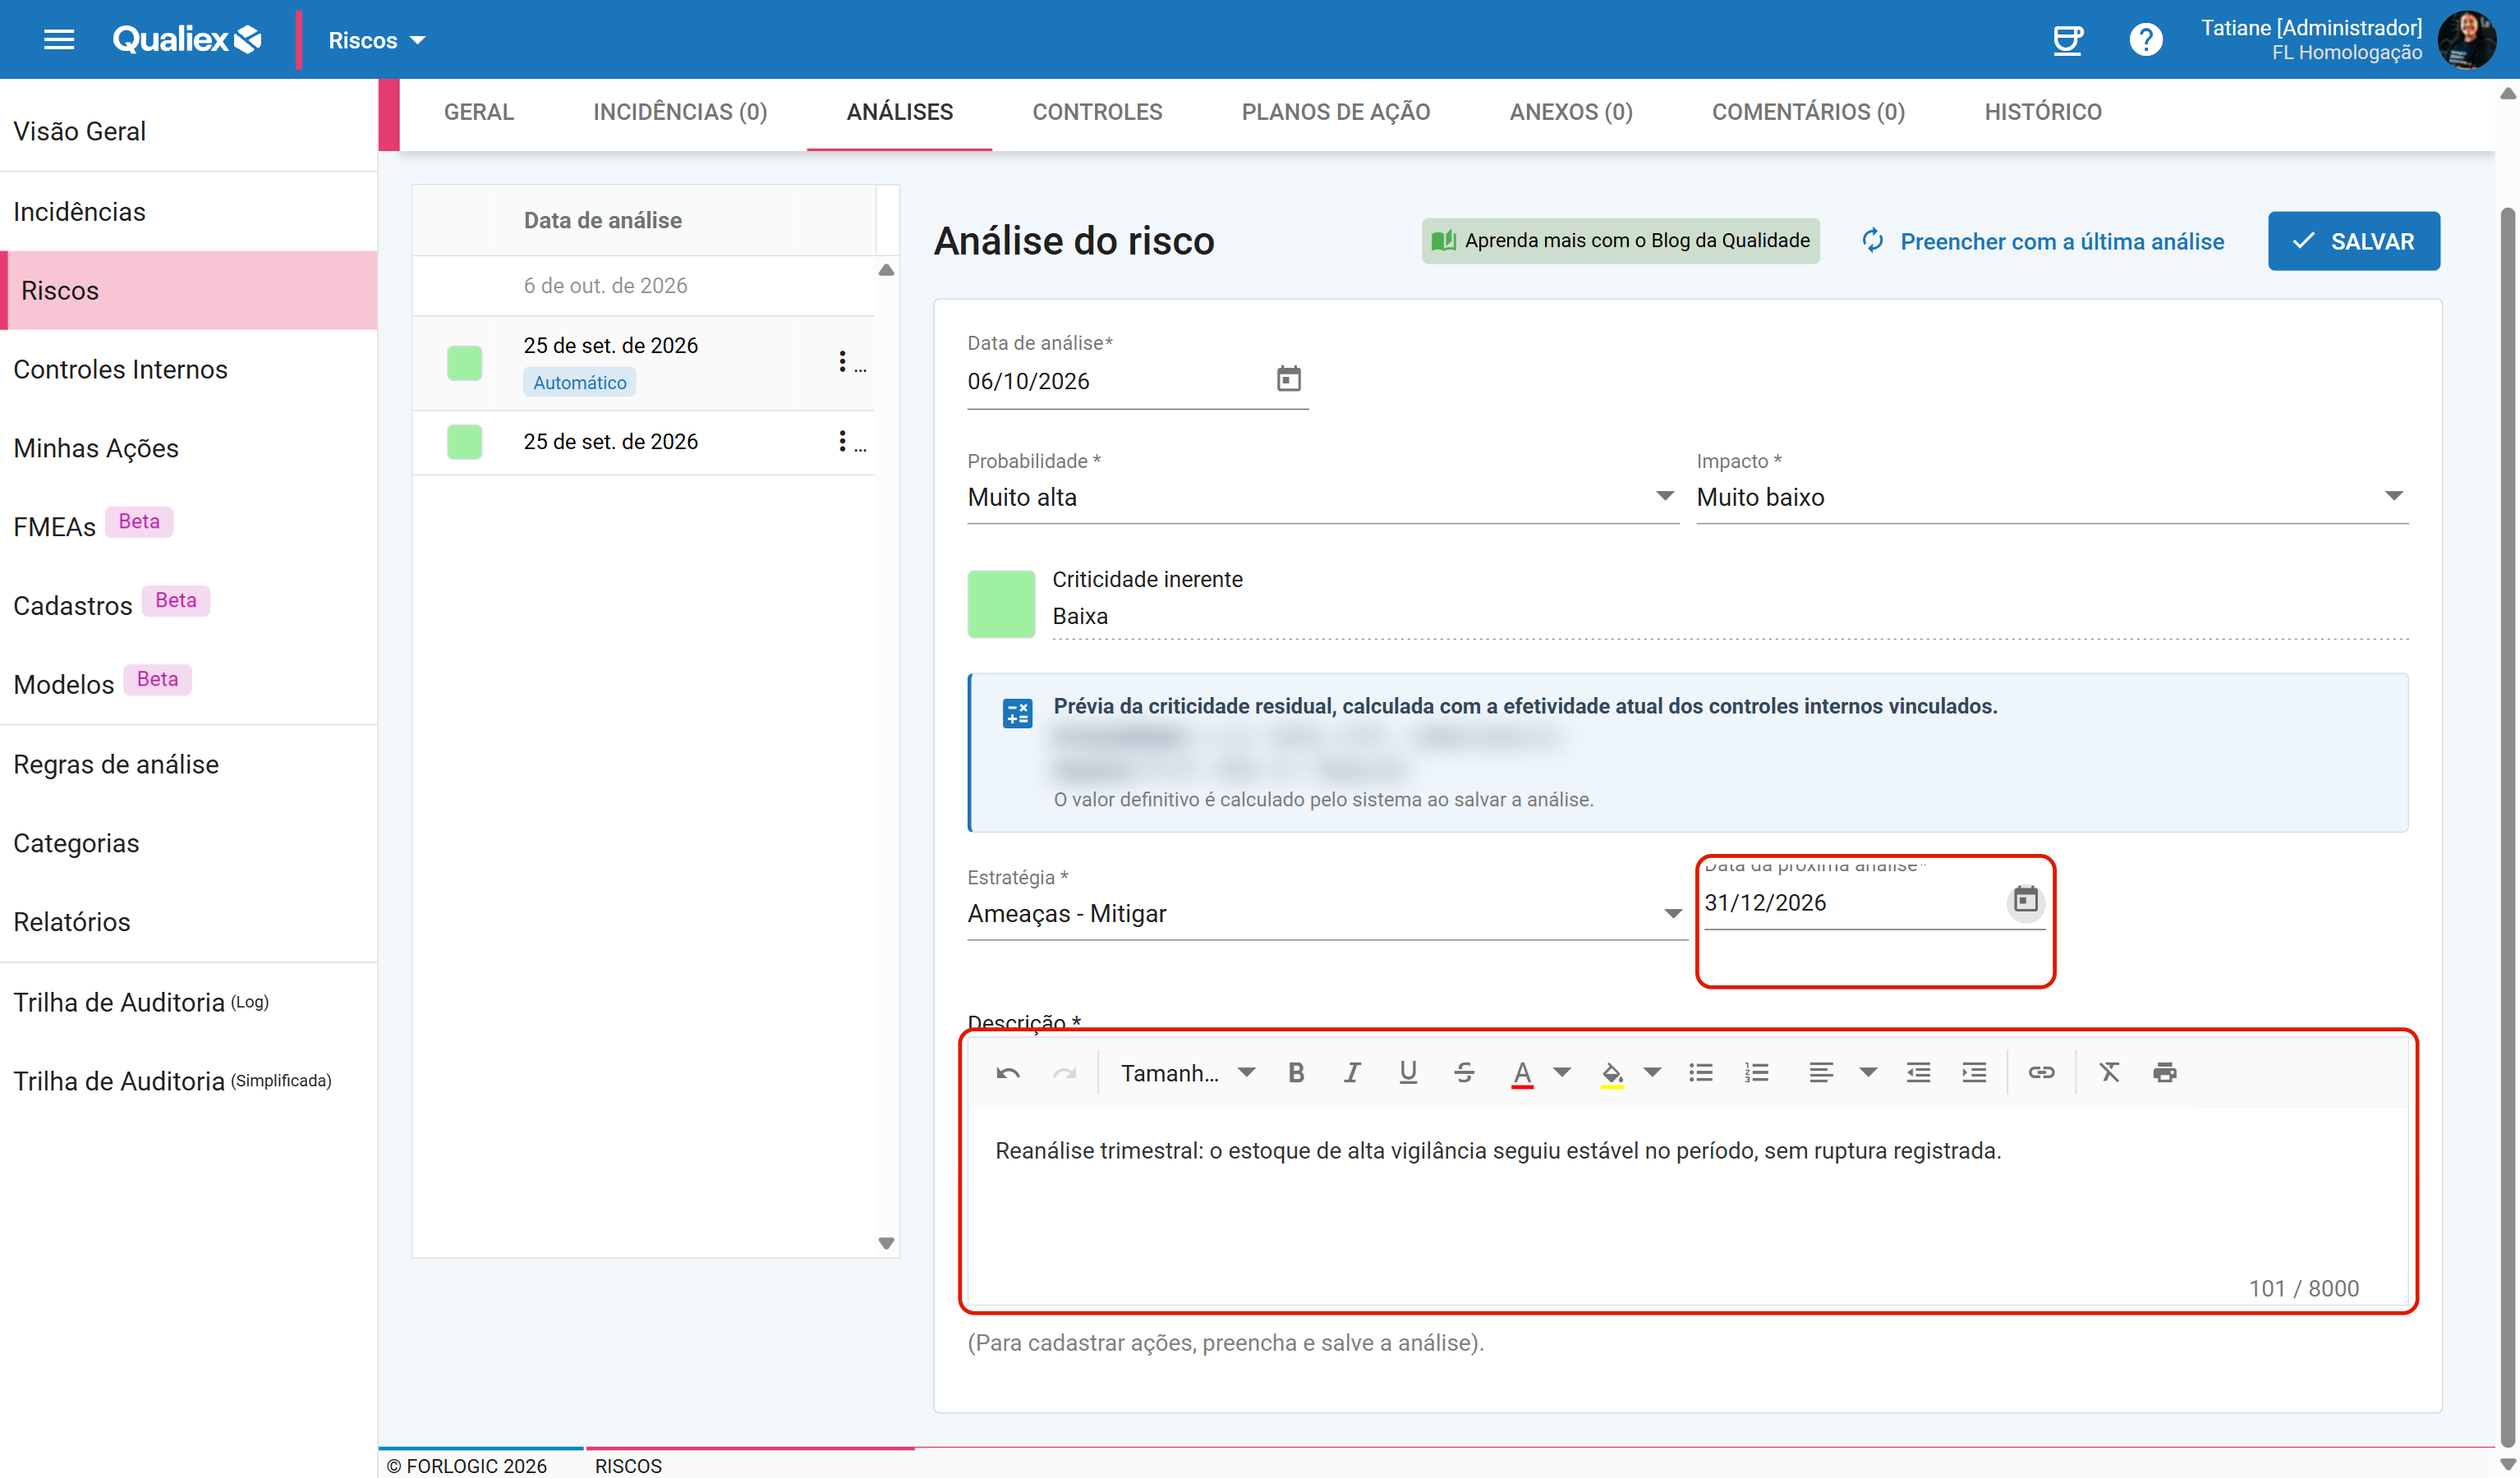Switch to the GERAL tab
This screenshot has height=1478, width=2520.
[x=479, y=112]
